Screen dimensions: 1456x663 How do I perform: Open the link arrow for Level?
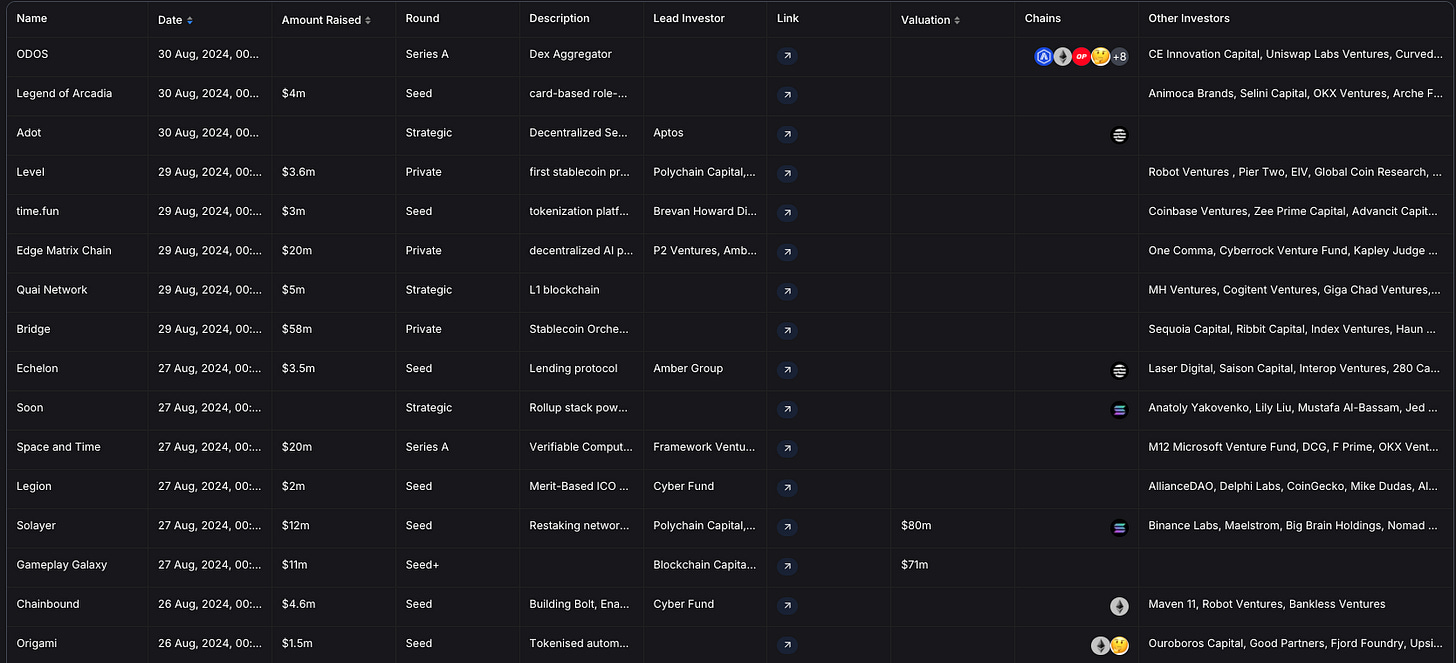click(787, 174)
